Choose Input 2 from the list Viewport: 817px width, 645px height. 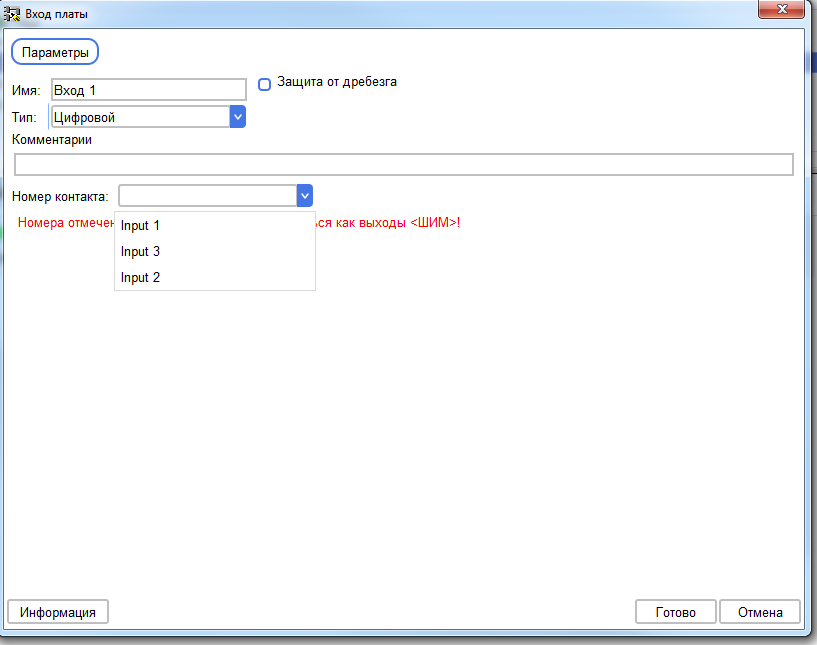click(x=215, y=278)
